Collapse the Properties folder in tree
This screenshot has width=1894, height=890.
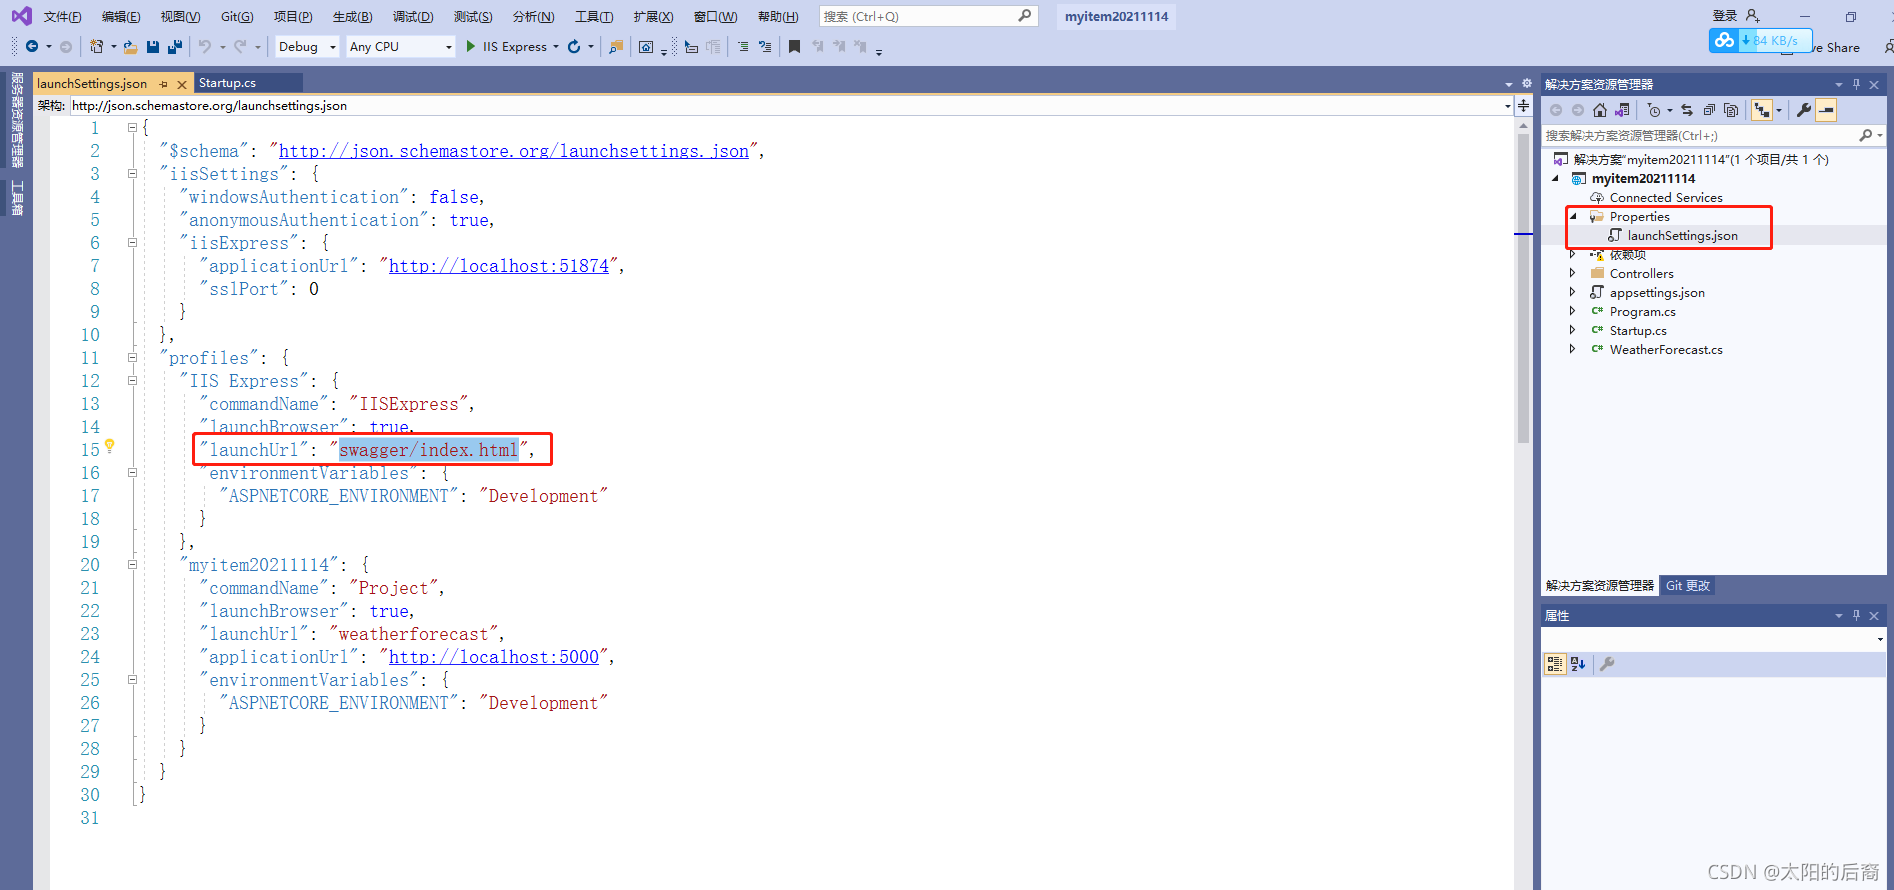[1573, 216]
